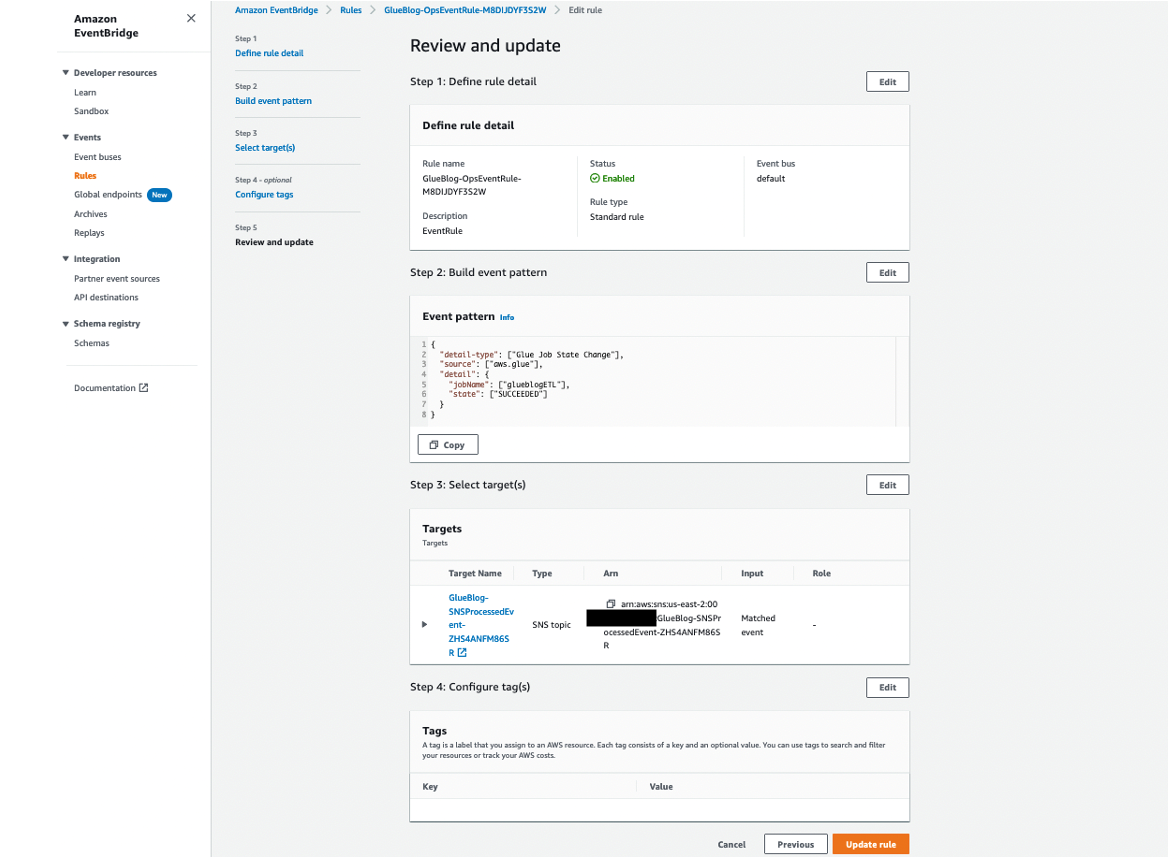Open Sandbox in sidebar

[x=91, y=111]
